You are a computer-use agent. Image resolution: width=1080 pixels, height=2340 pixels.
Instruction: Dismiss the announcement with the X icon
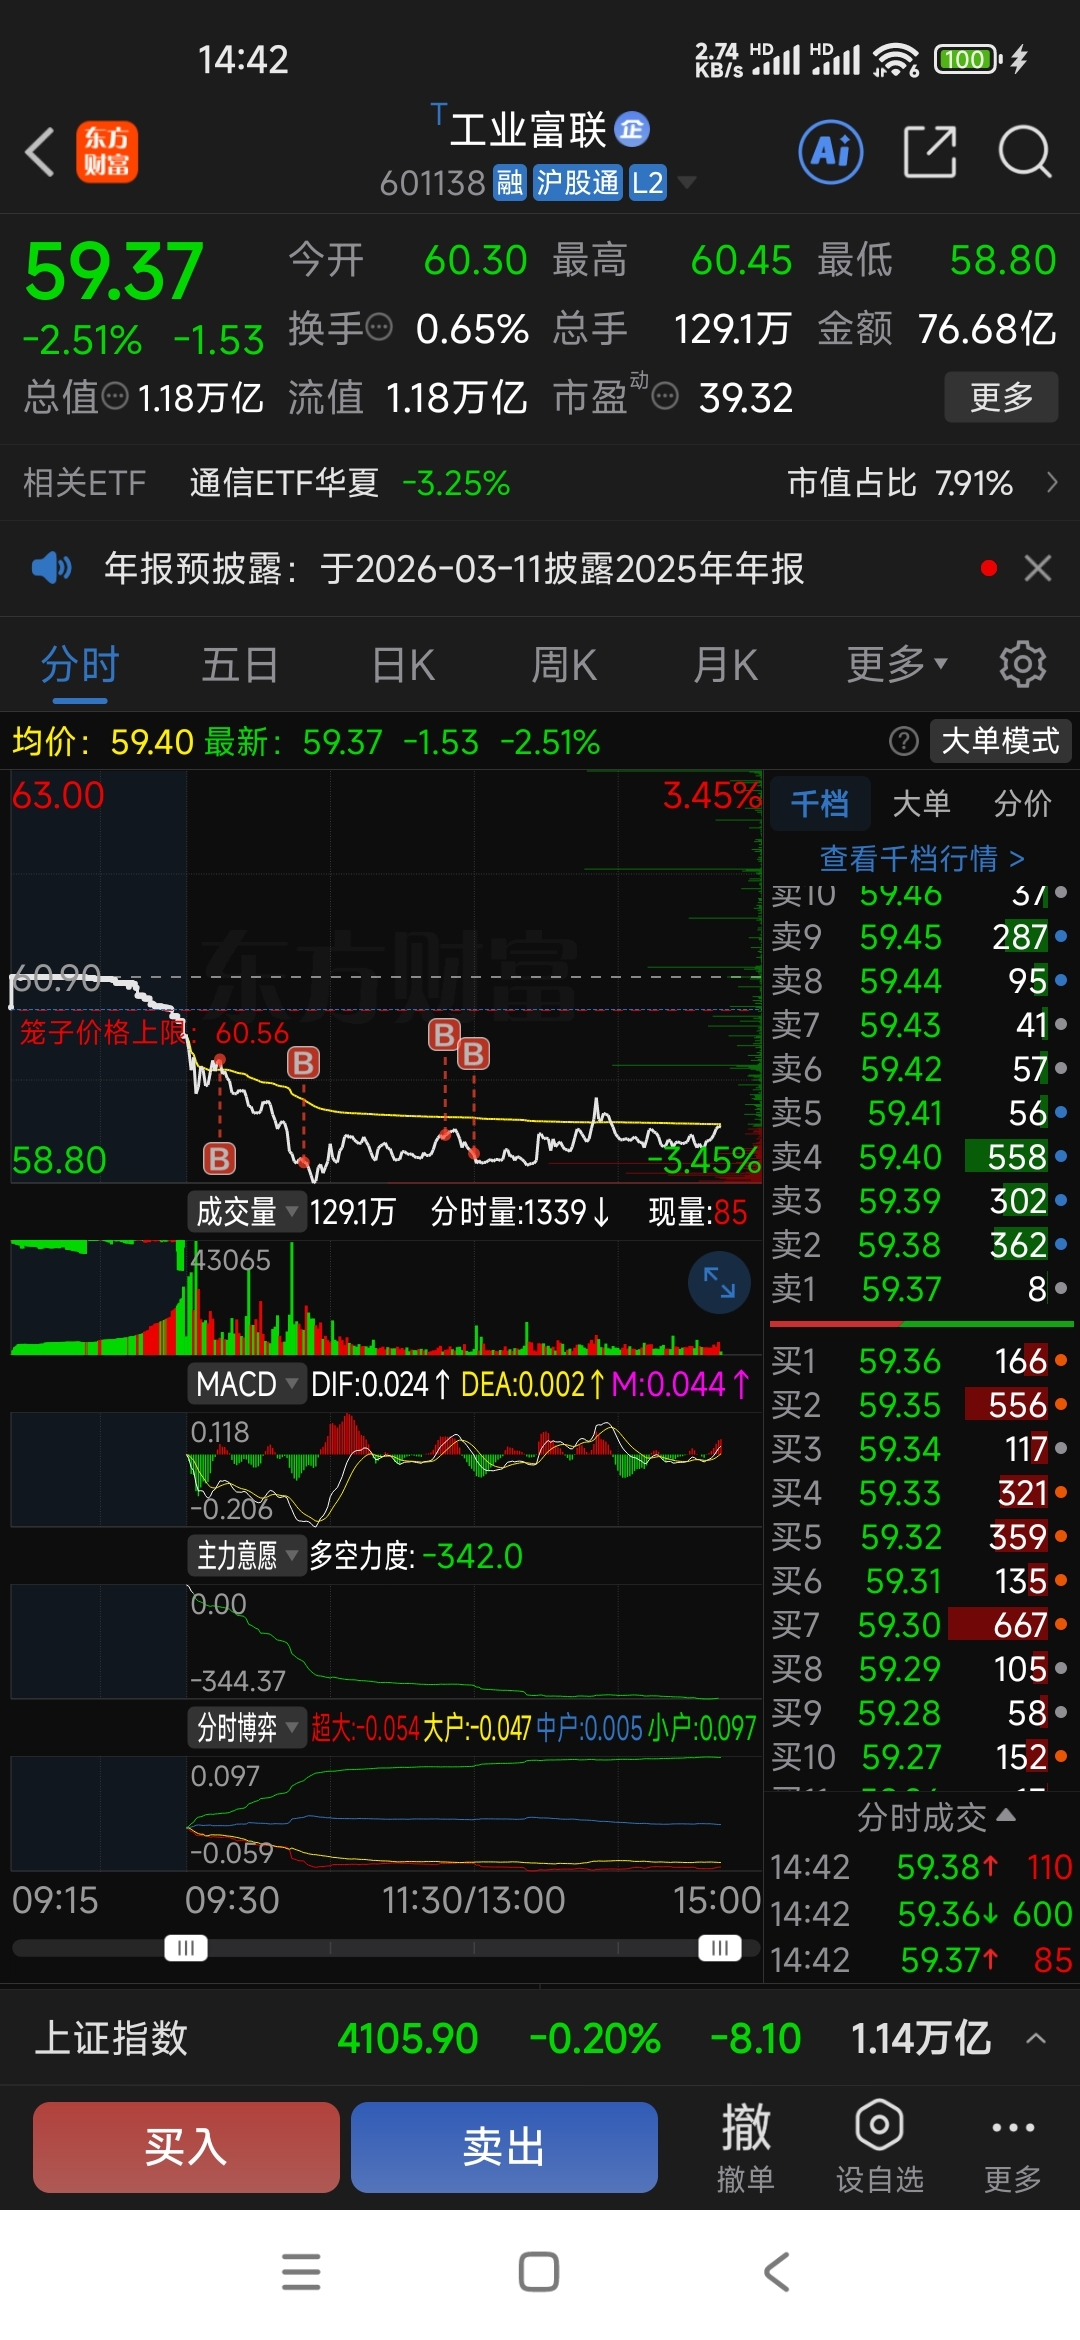(x=1038, y=568)
